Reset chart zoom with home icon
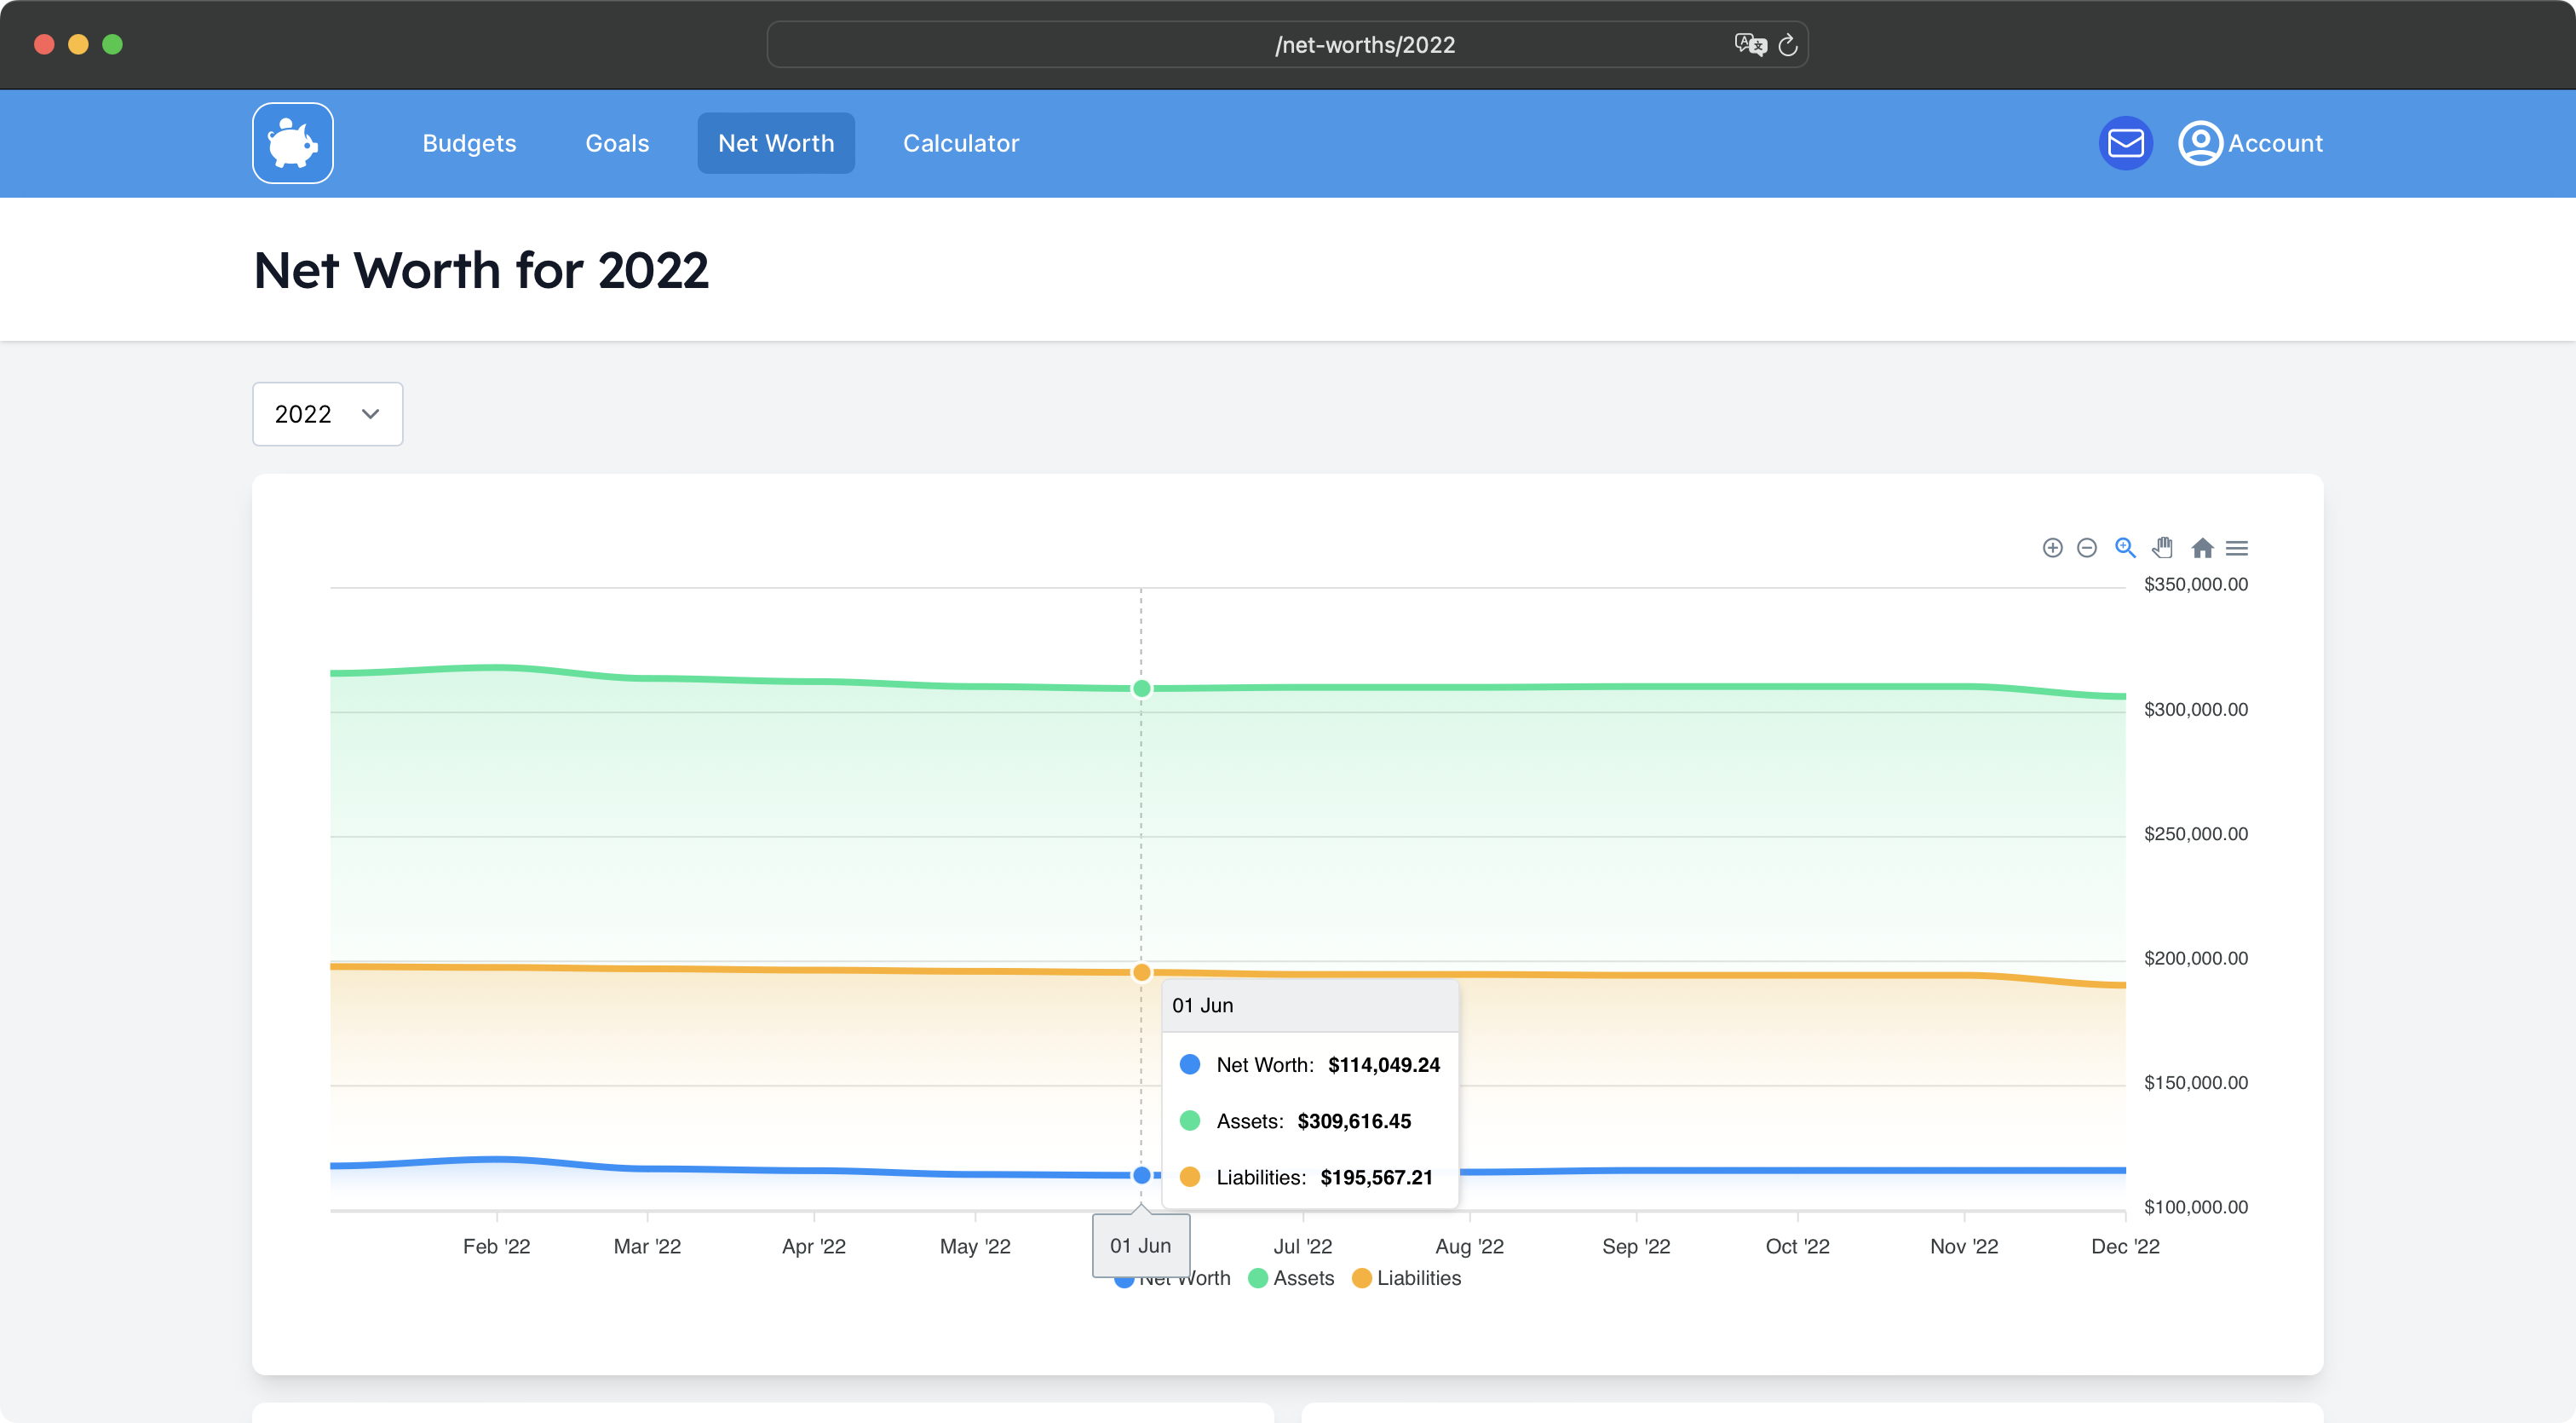 click(x=2202, y=548)
